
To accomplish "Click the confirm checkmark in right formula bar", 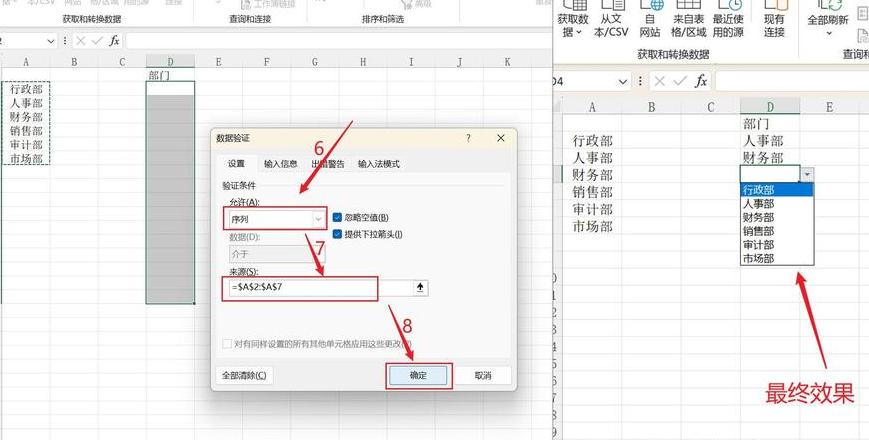I will [x=680, y=81].
